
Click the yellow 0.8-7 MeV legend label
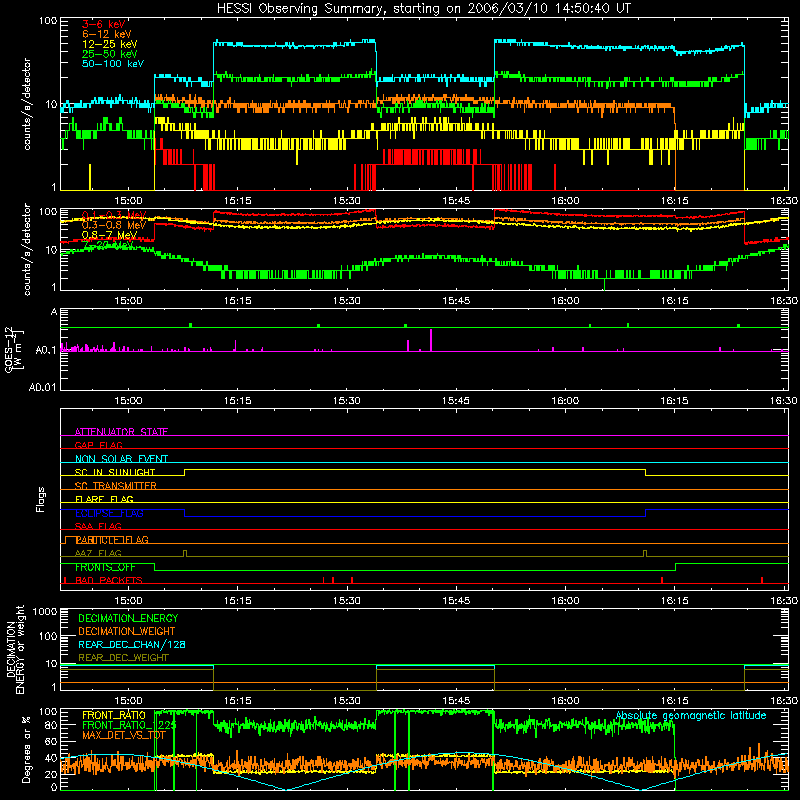click(x=110, y=235)
